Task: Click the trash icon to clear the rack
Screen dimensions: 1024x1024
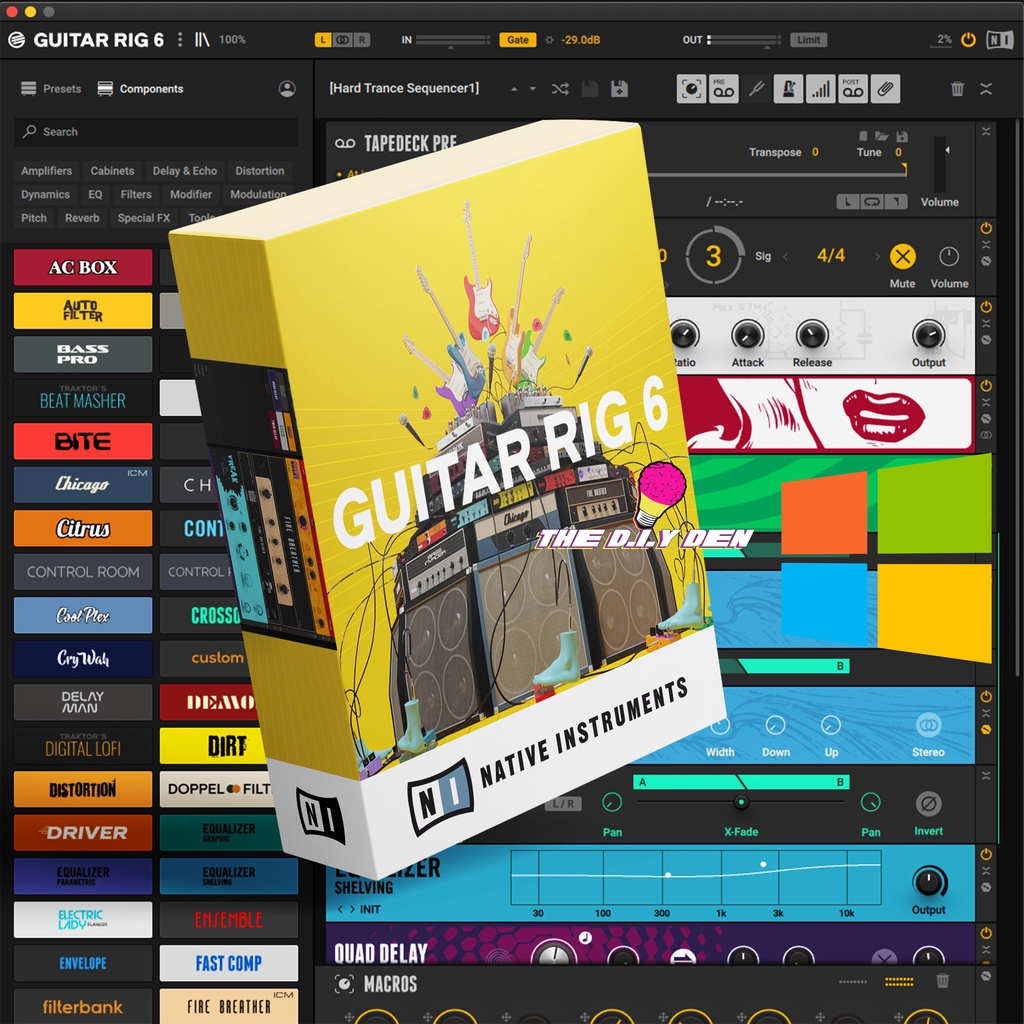Action: coord(957,88)
